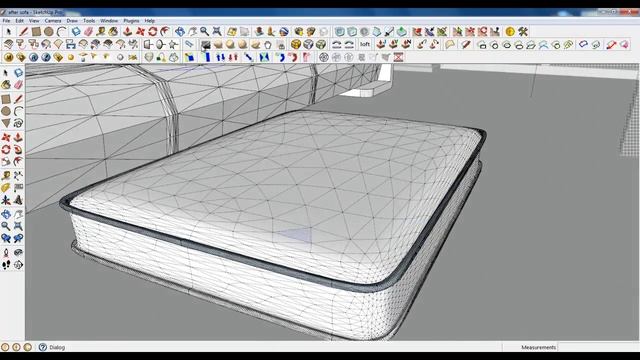
Task: Select the Tape Measure tool in top toolbar
Action: point(101,31)
